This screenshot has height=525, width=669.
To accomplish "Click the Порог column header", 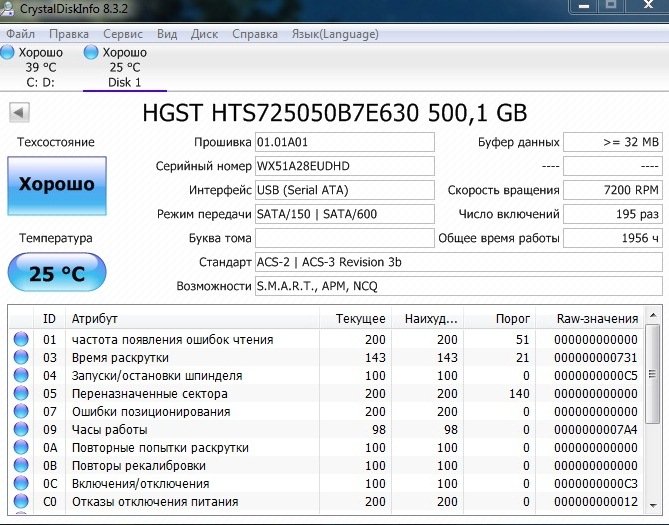I will [x=500, y=318].
